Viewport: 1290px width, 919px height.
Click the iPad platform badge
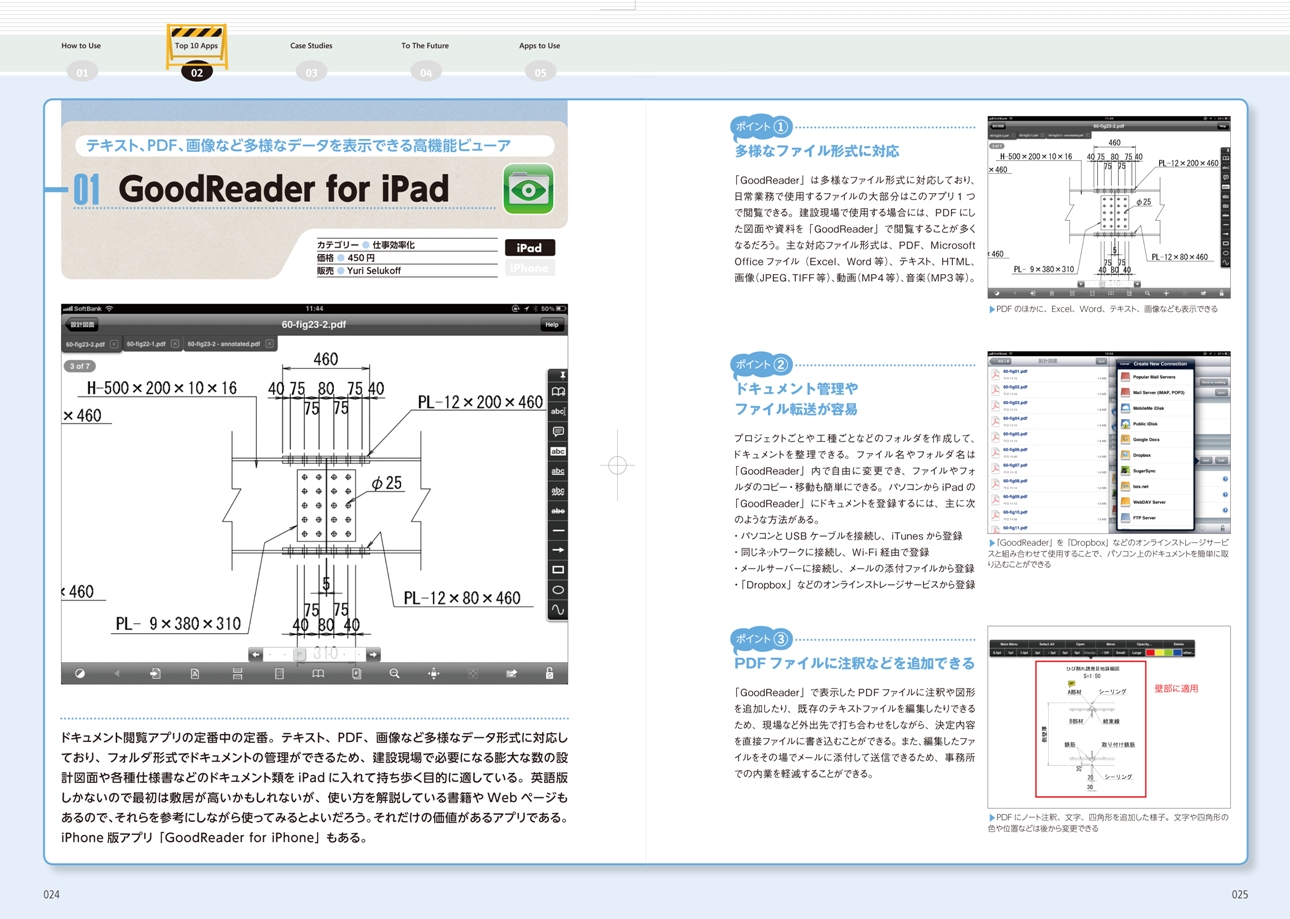(x=529, y=248)
